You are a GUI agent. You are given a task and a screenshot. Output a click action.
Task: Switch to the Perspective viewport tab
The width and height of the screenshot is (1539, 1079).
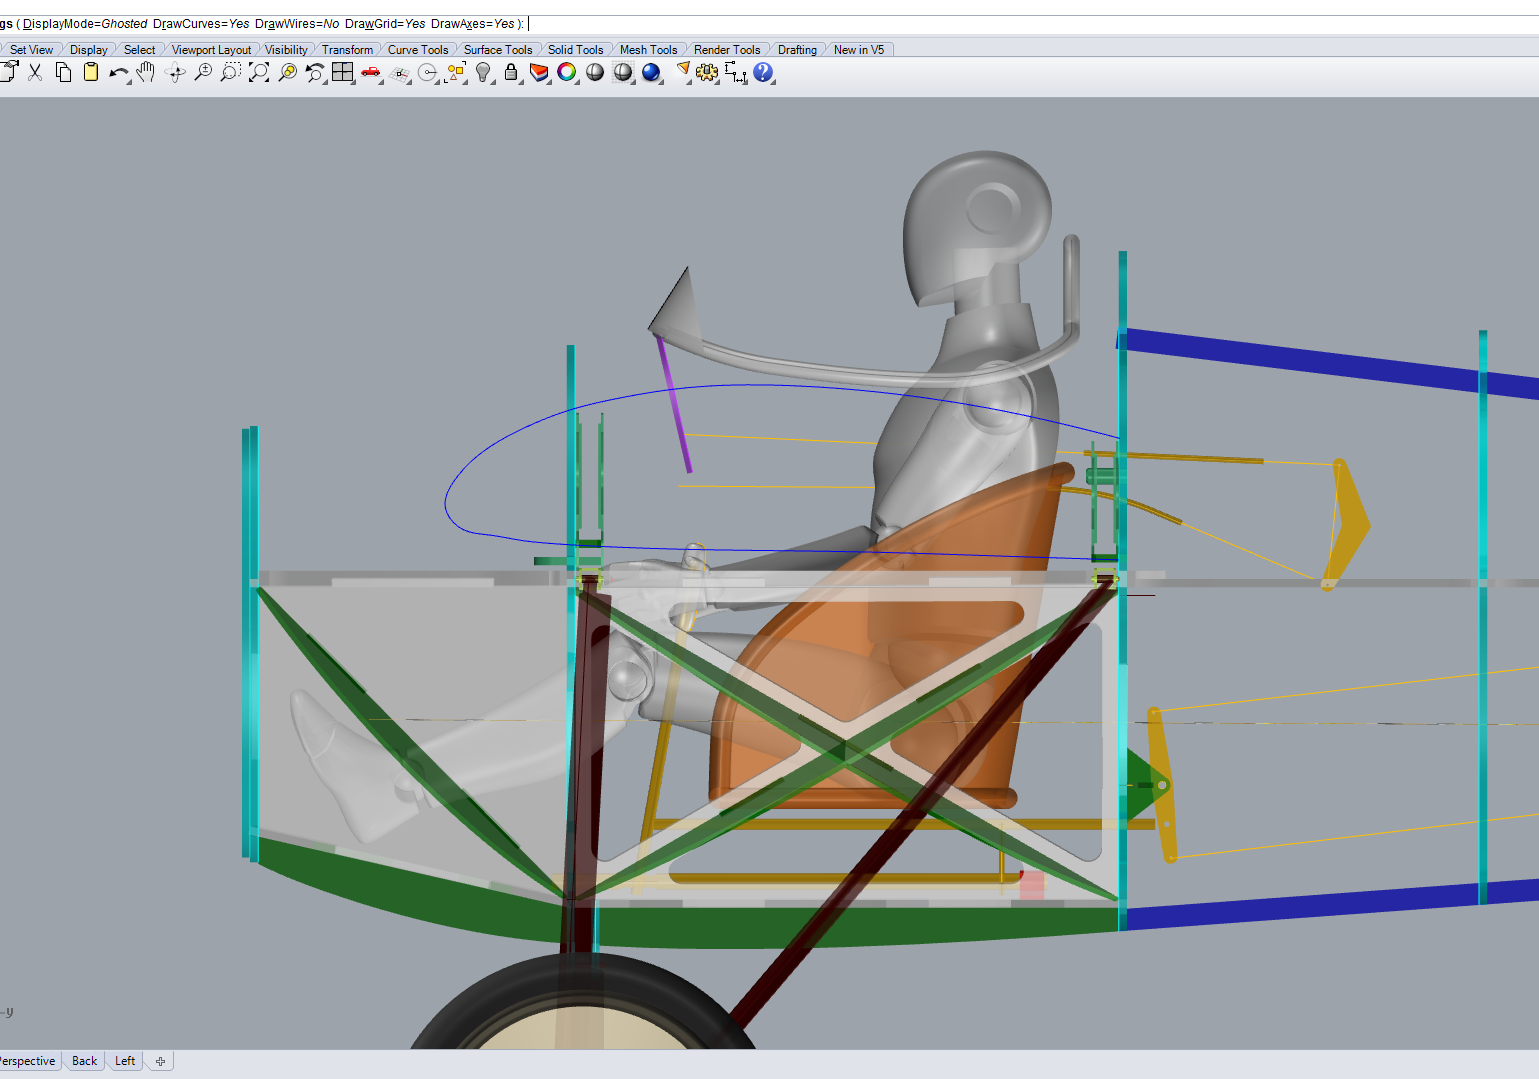point(28,1061)
